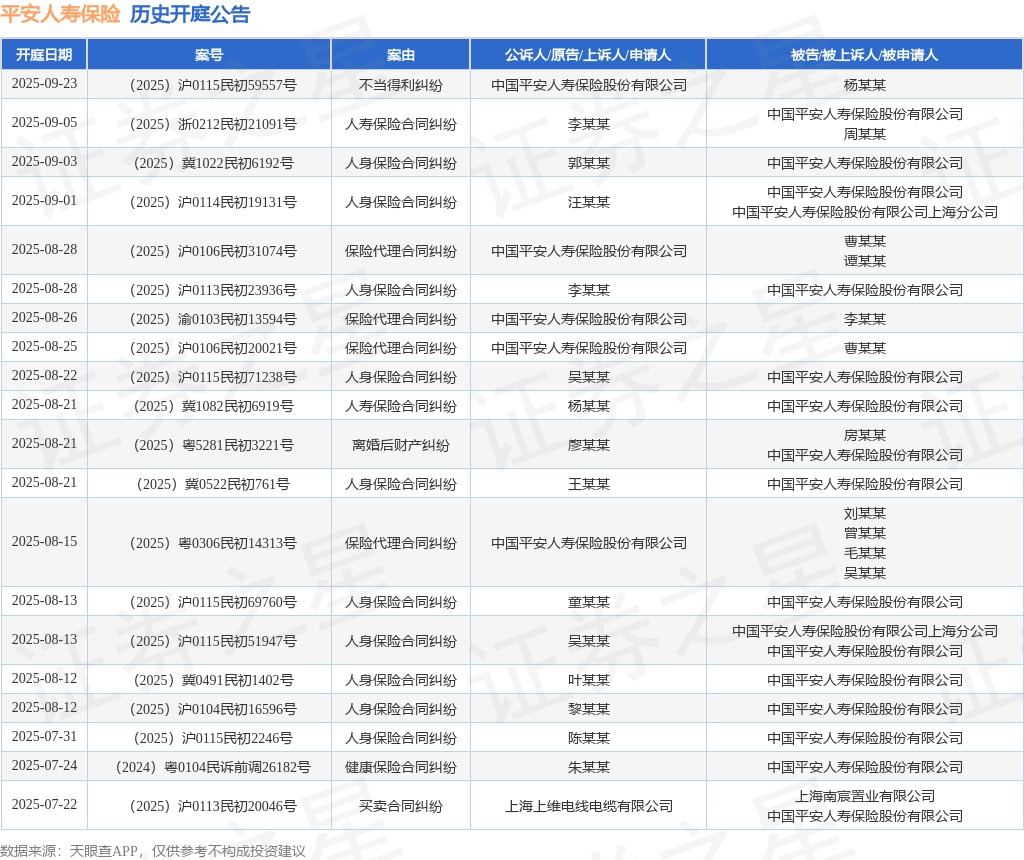Click defendant 杨某某 in the first row
The width and height of the screenshot is (1024, 860).
tap(865, 85)
